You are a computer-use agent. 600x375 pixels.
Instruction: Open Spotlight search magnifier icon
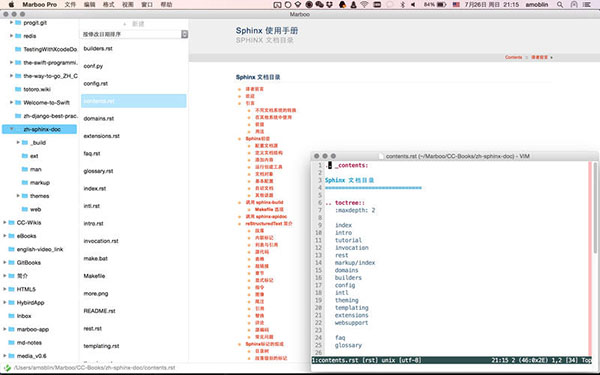pos(560,5)
